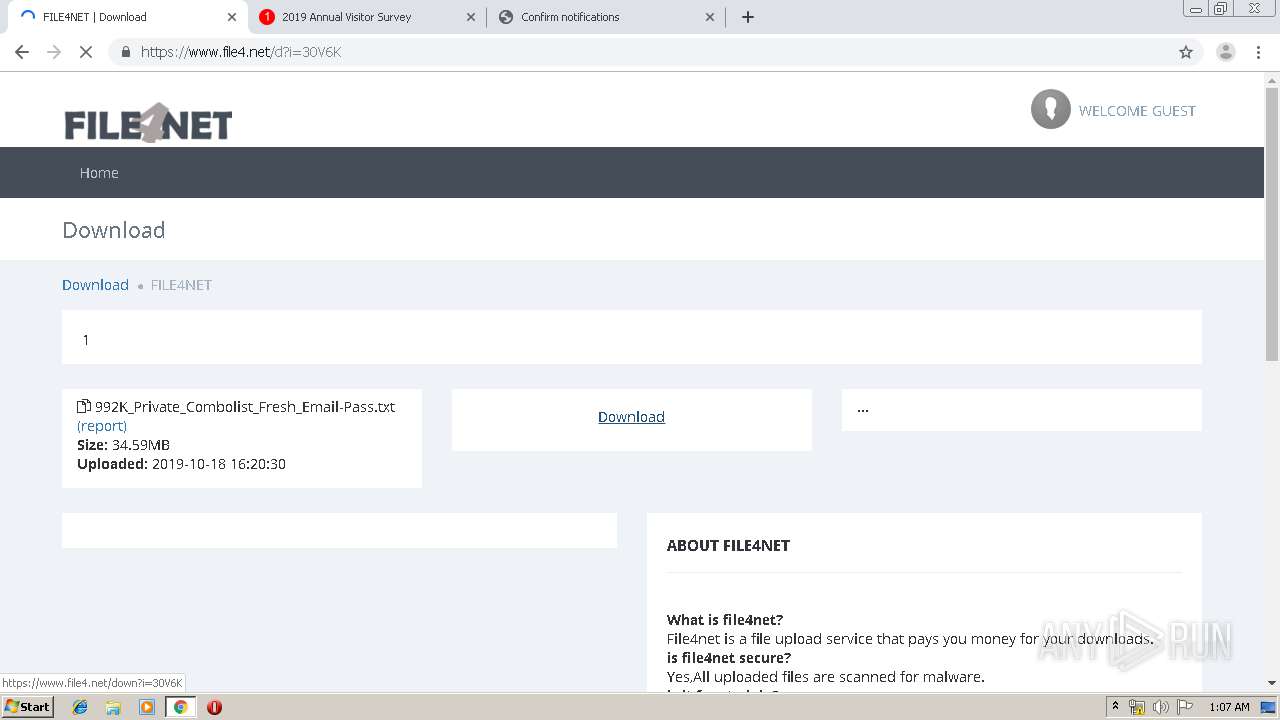Close the FILE4NET | Download tab

[x=232, y=17]
